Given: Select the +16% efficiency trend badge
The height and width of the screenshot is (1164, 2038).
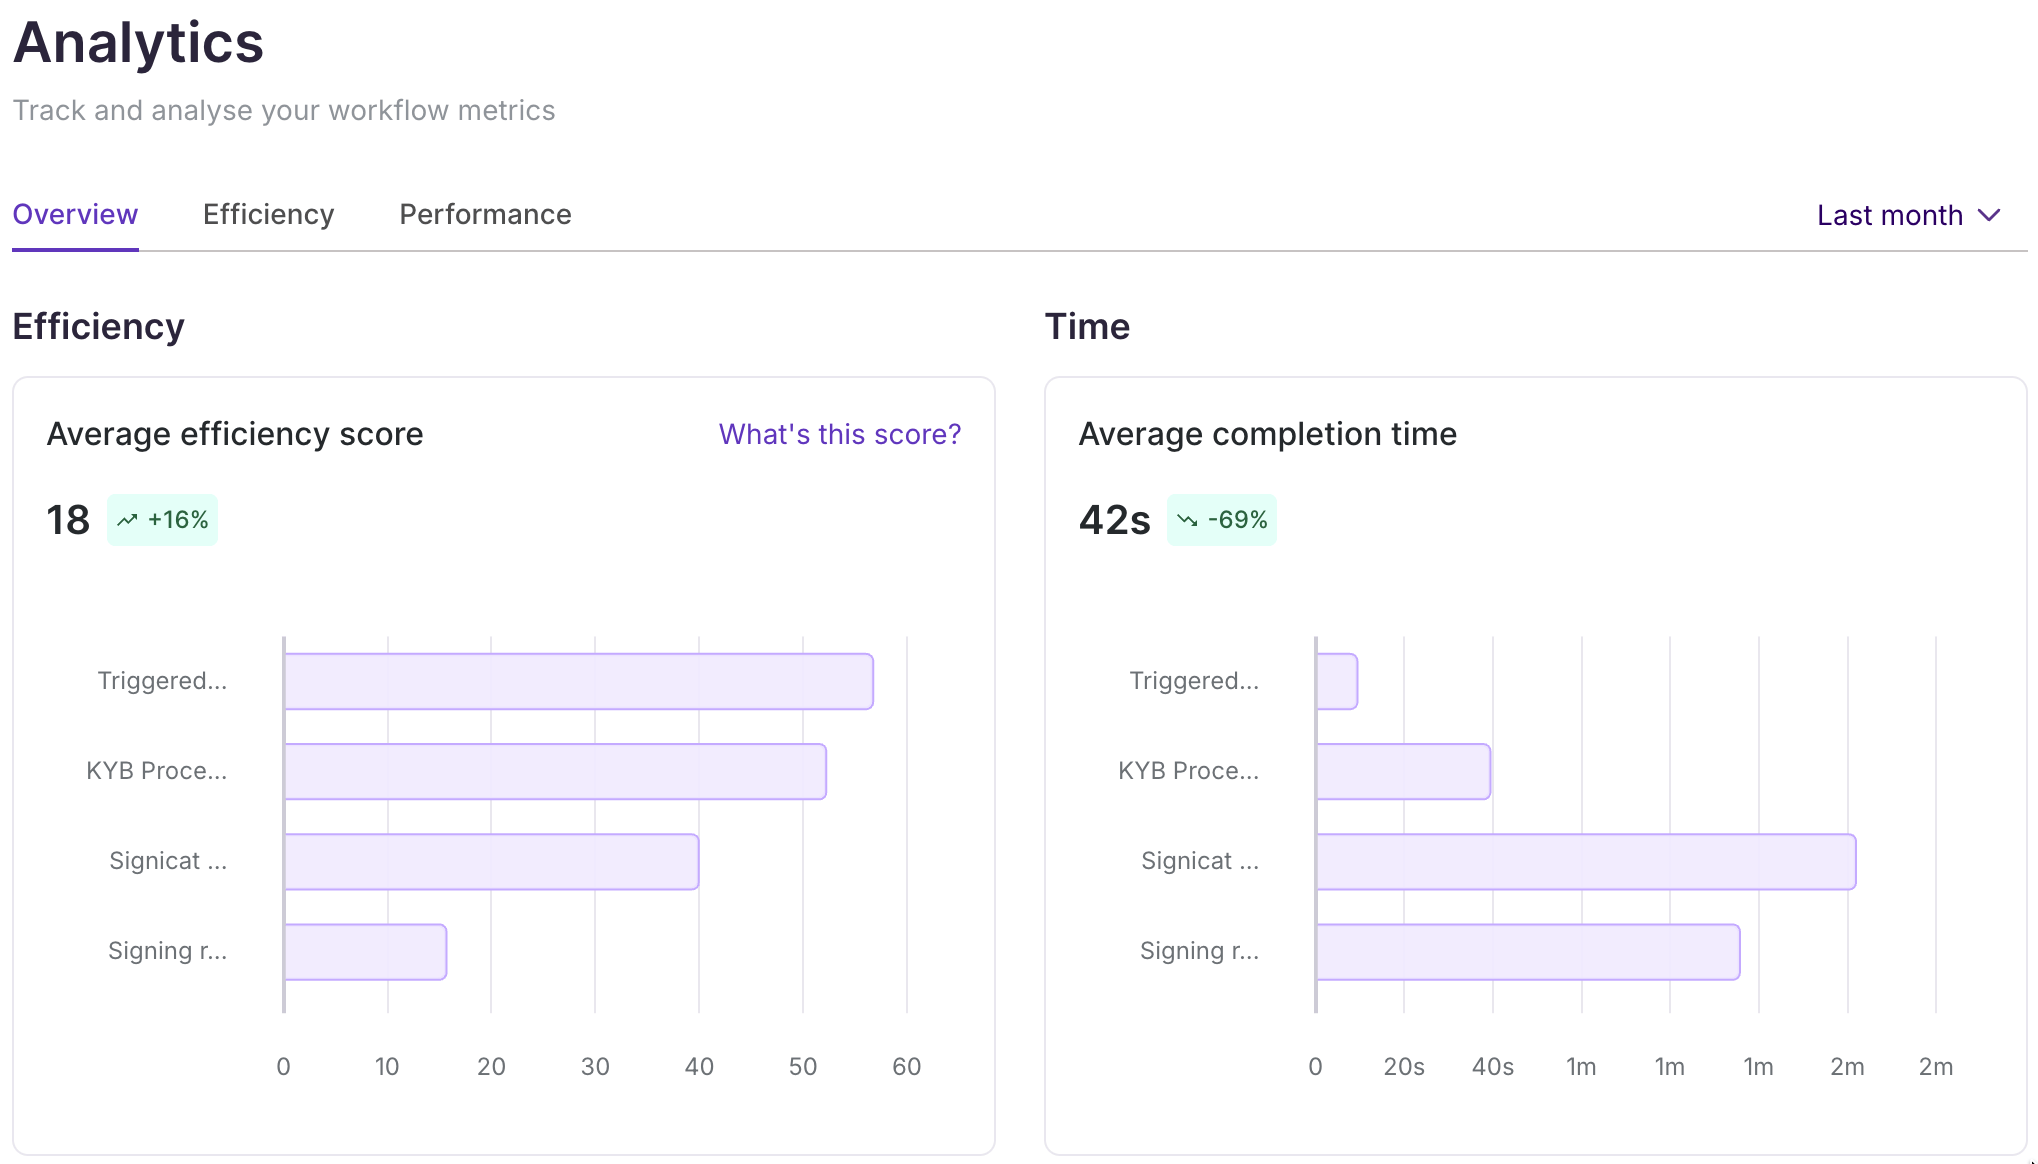Looking at the screenshot, I should (162, 519).
